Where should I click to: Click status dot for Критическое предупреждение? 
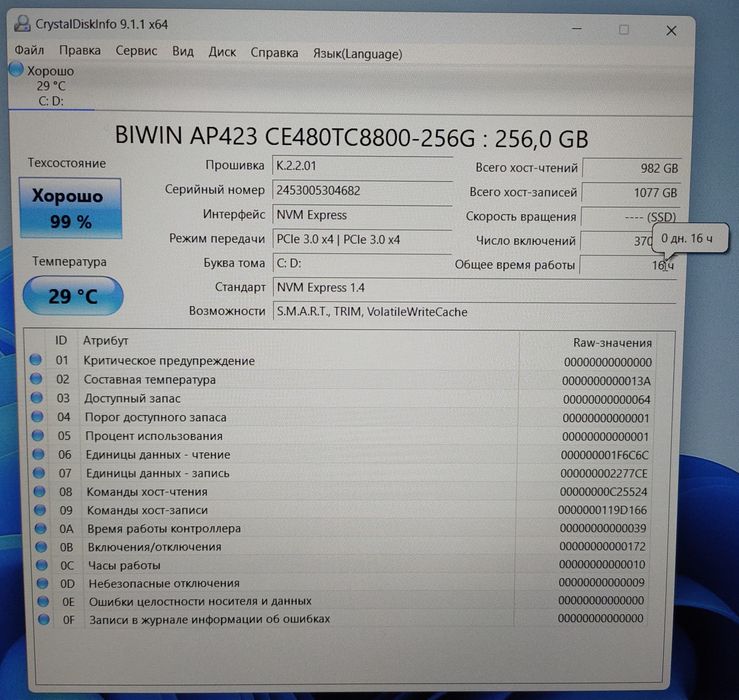[35, 360]
